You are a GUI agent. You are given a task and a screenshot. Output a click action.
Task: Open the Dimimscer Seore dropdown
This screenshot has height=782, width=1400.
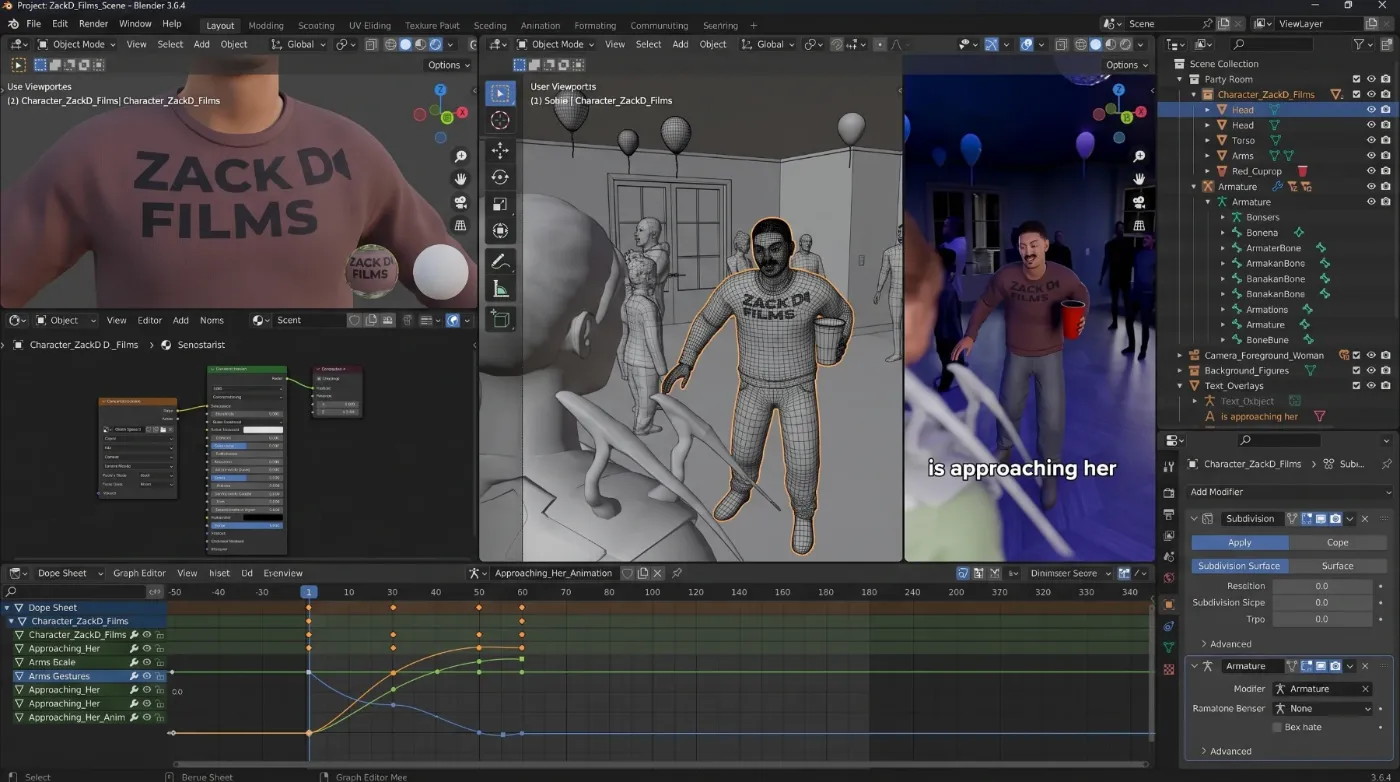tap(1070, 573)
